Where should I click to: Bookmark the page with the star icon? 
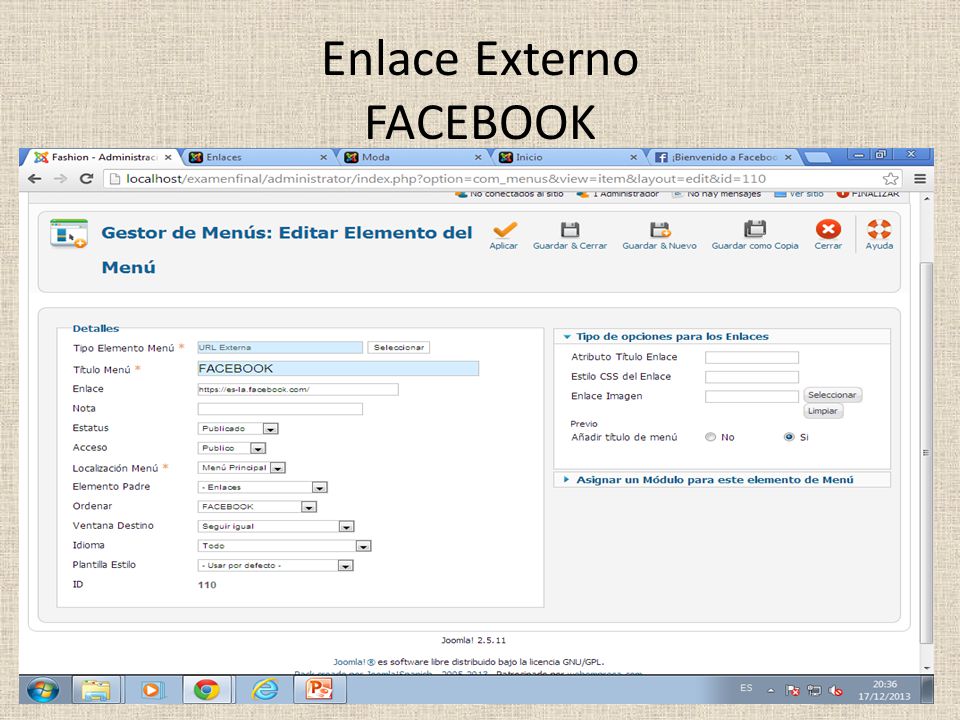(890, 179)
